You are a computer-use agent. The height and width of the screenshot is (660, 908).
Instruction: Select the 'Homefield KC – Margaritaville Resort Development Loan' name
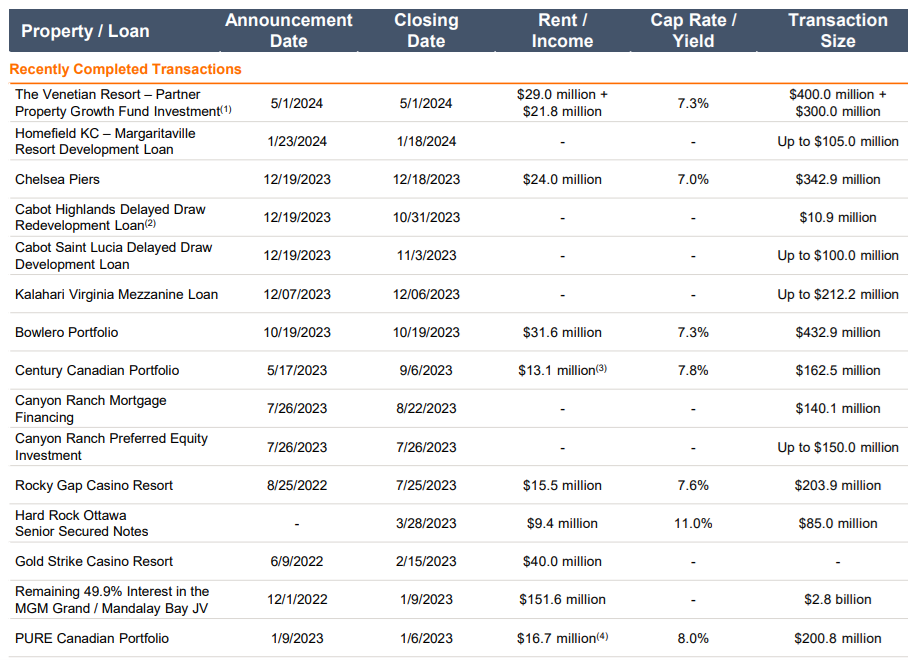coord(105,141)
